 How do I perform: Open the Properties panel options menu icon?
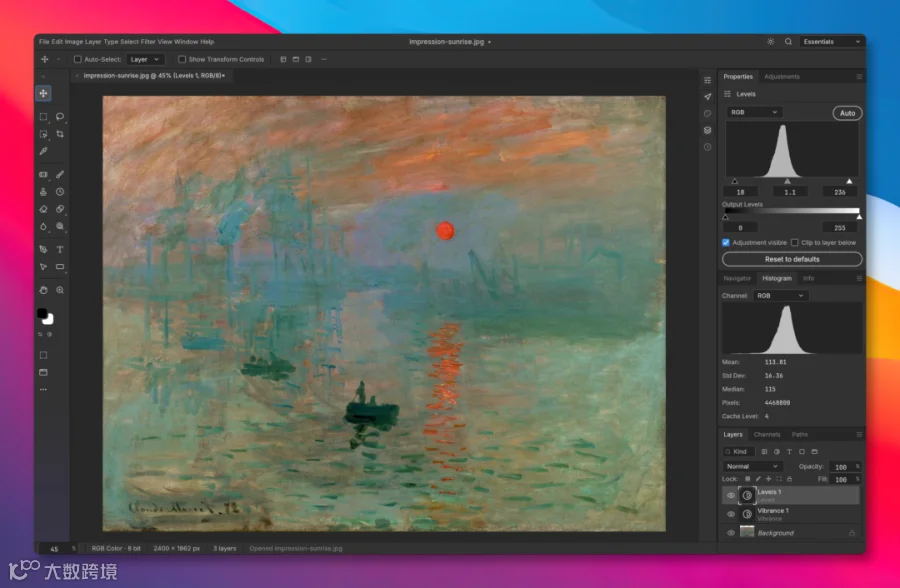(859, 76)
